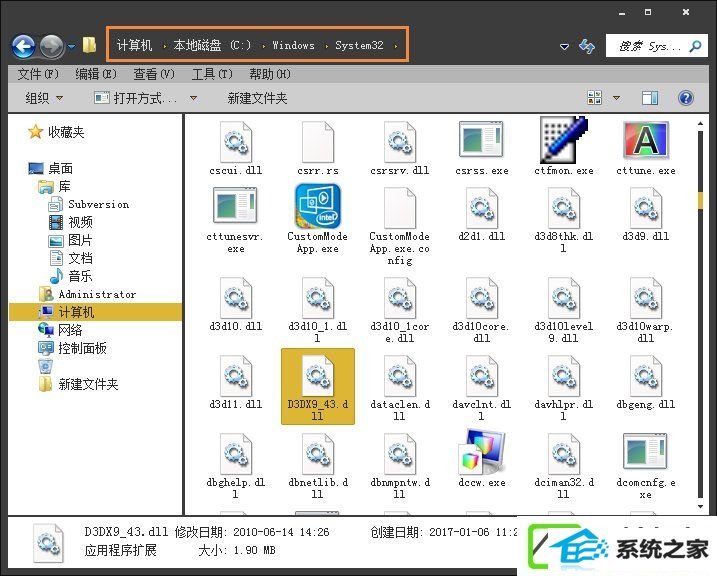Open the view options dropdown arrow
The image size is (717, 576).
(616, 98)
